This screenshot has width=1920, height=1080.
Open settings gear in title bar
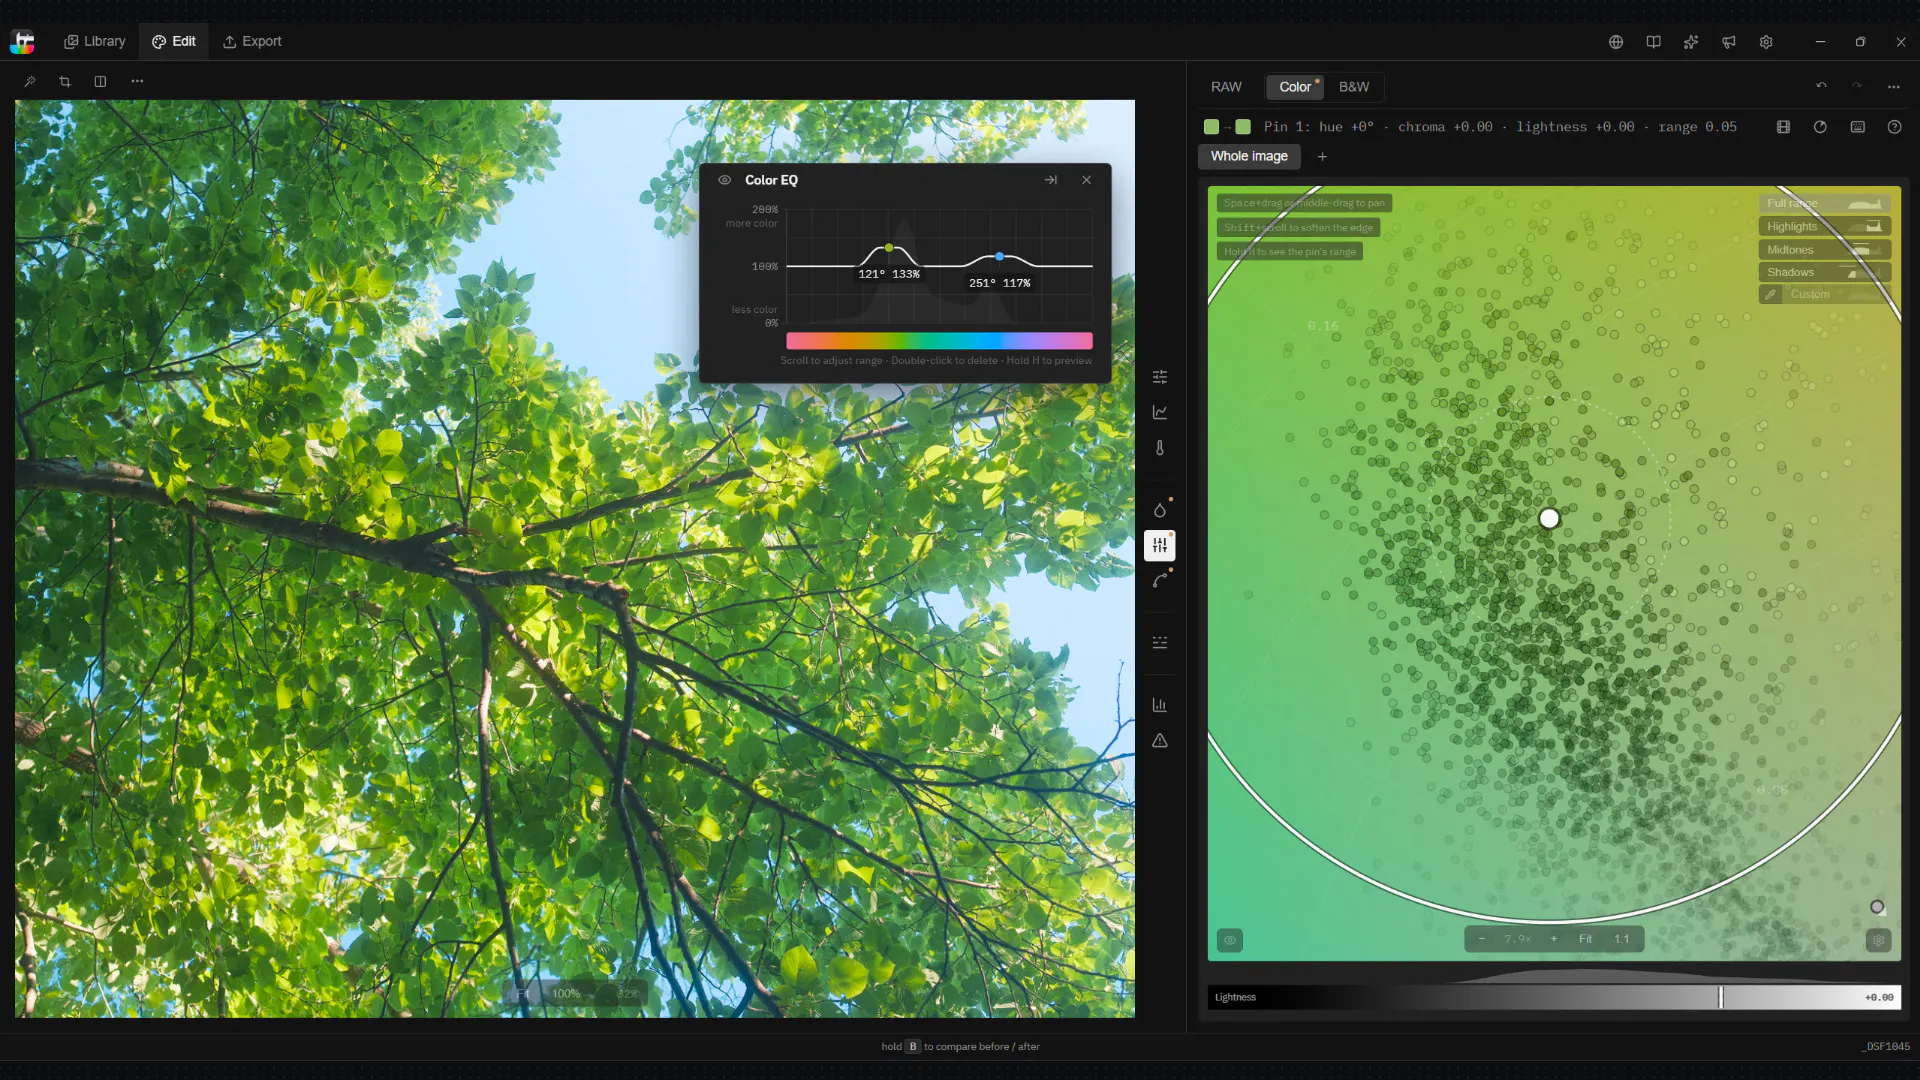tap(1767, 42)
